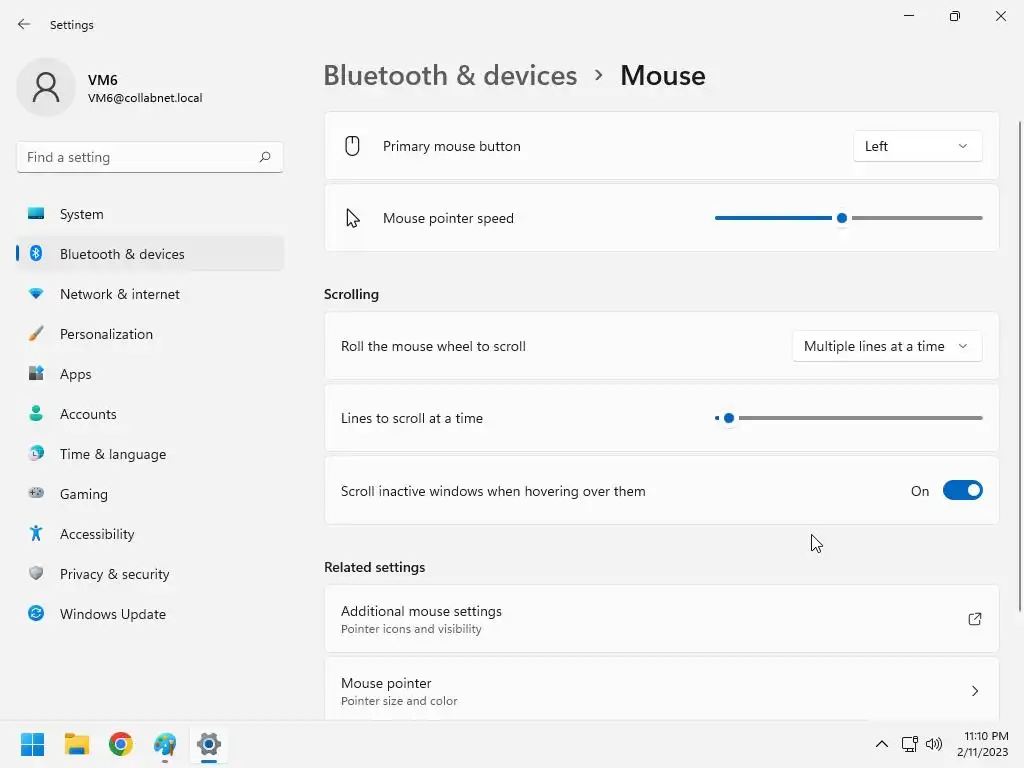Click the taskbar volume speaker icon
The image size is (1024, 768).
point(935,744)
